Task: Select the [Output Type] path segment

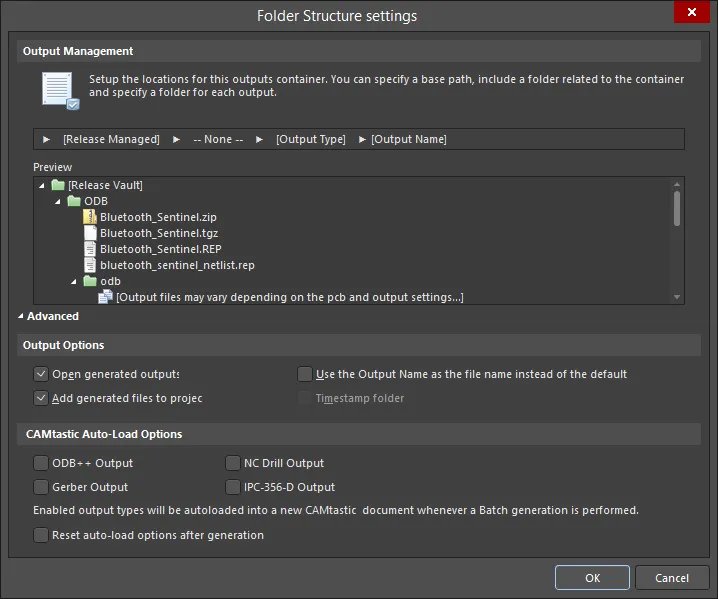Action: (310, 139)
